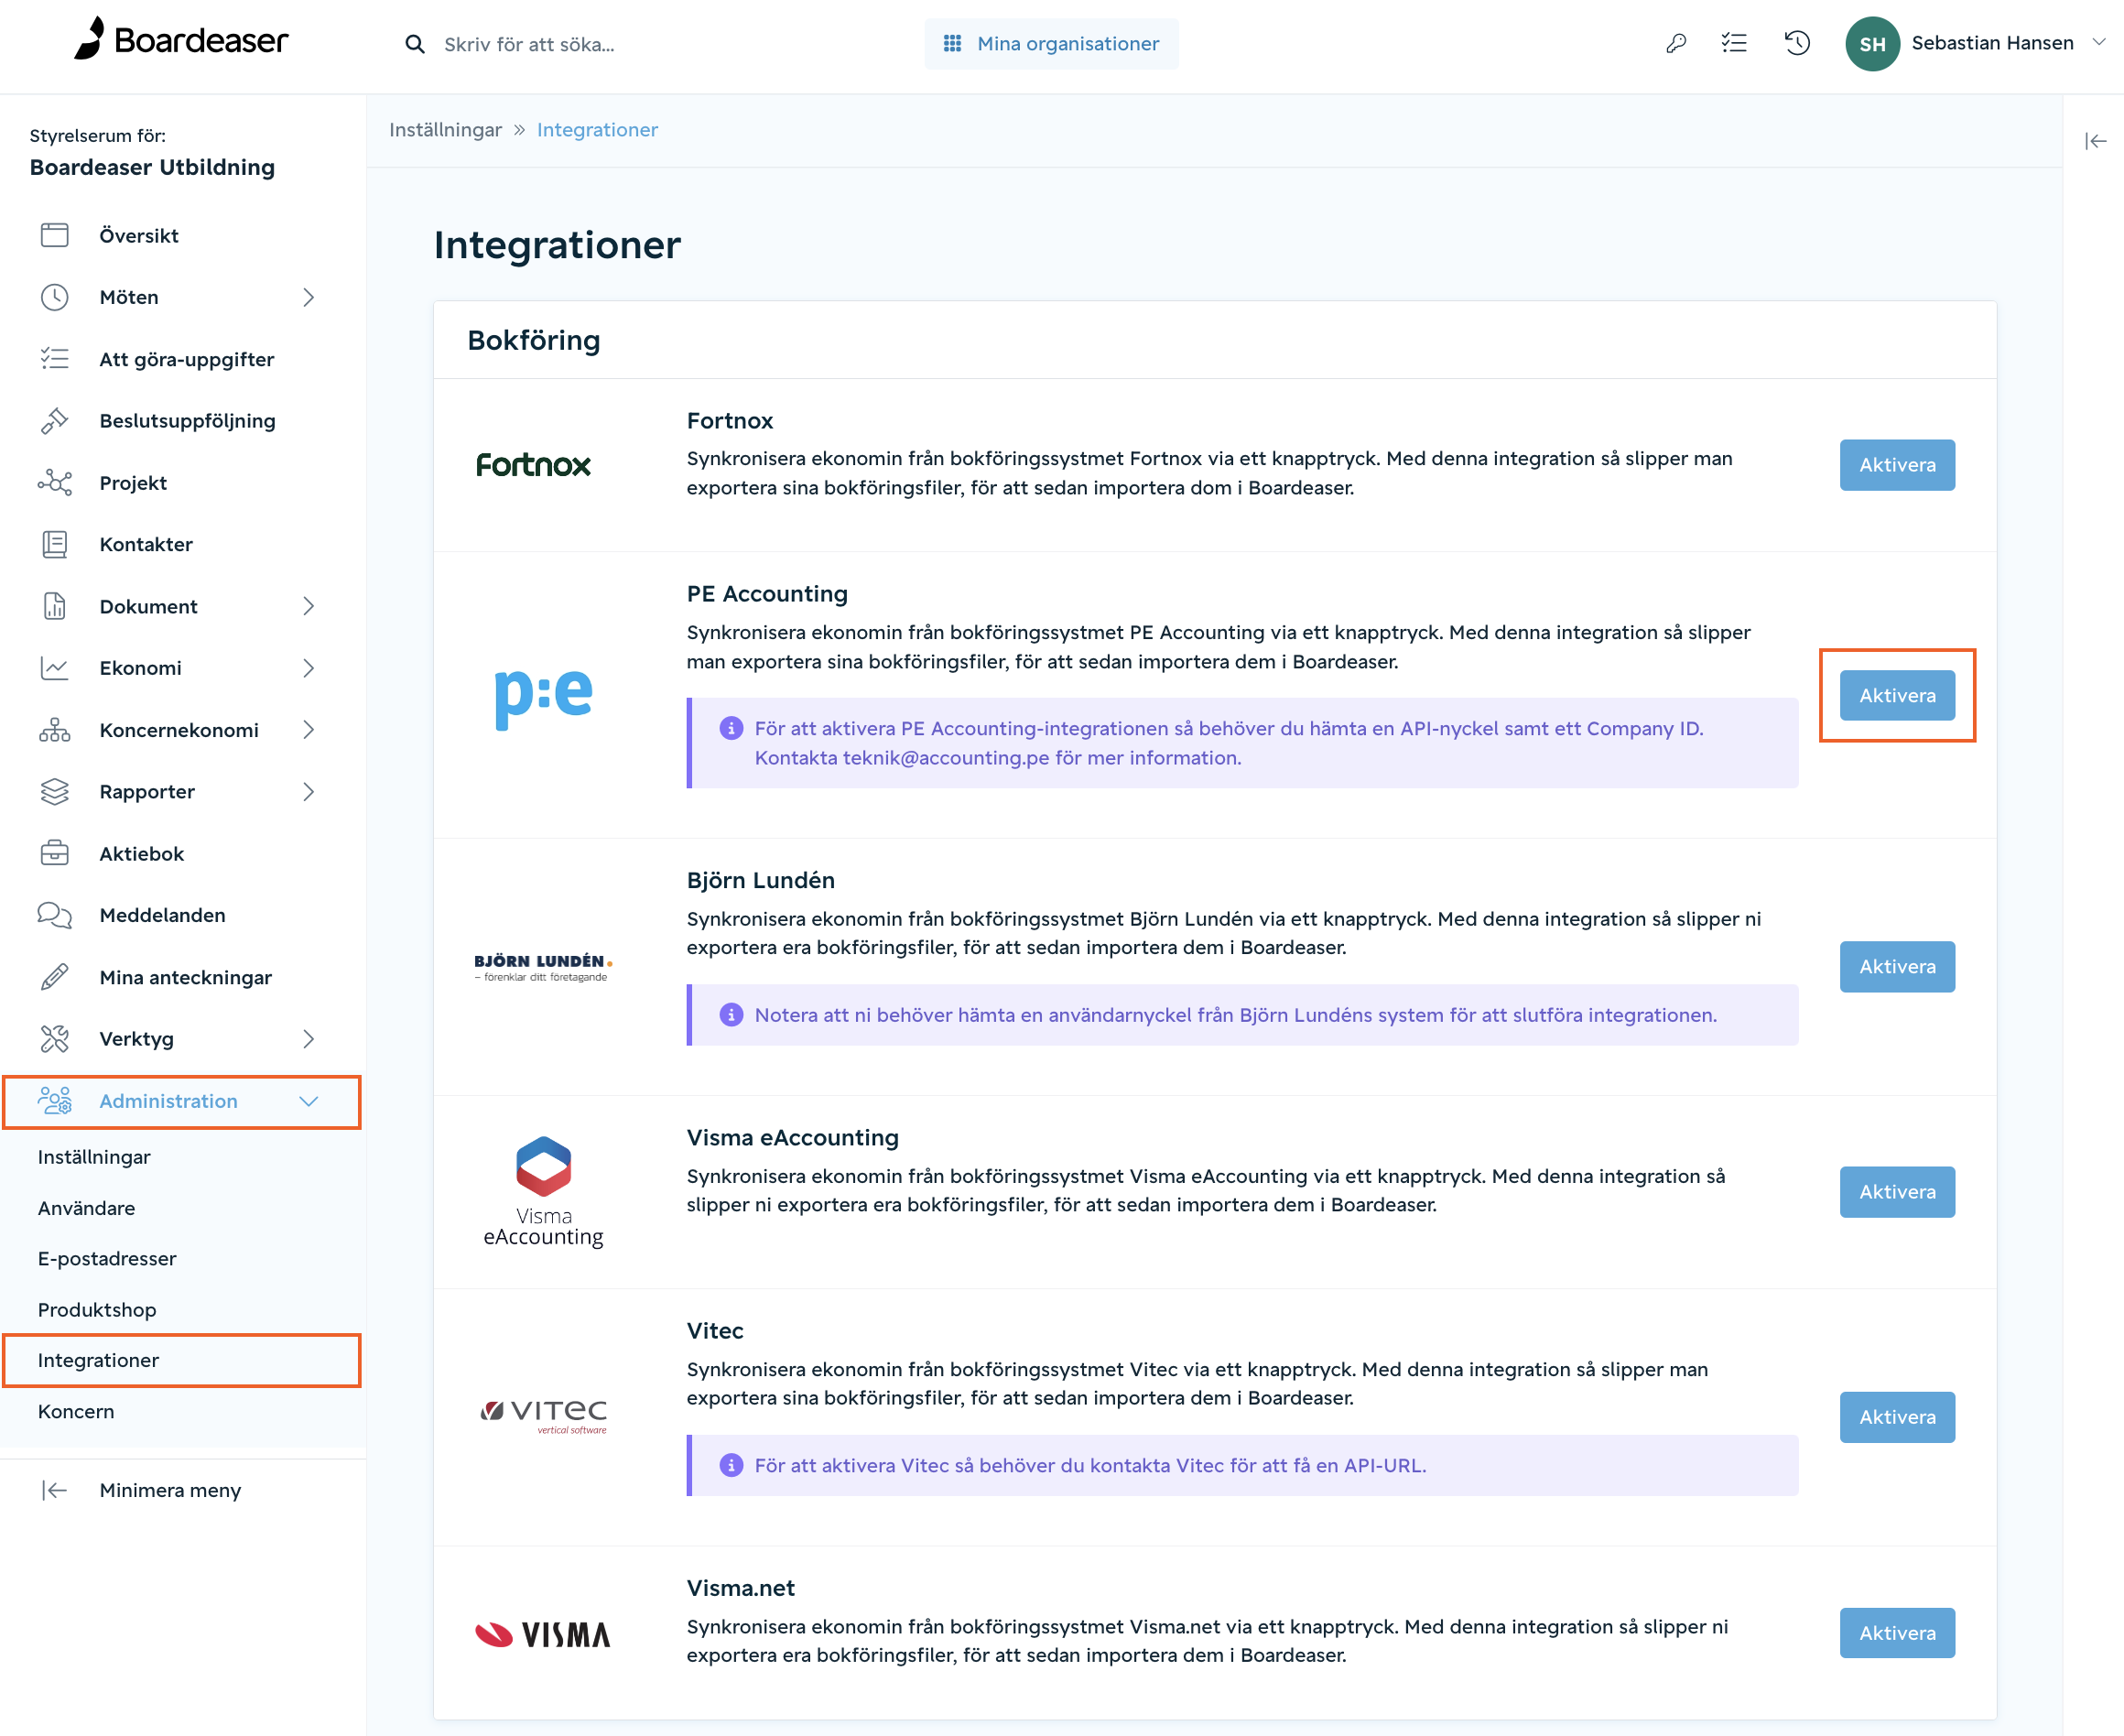Open the history clock icon
Viewport: 2124px width, 1736px height.
pyautogui.click(x=1797, y=44)
